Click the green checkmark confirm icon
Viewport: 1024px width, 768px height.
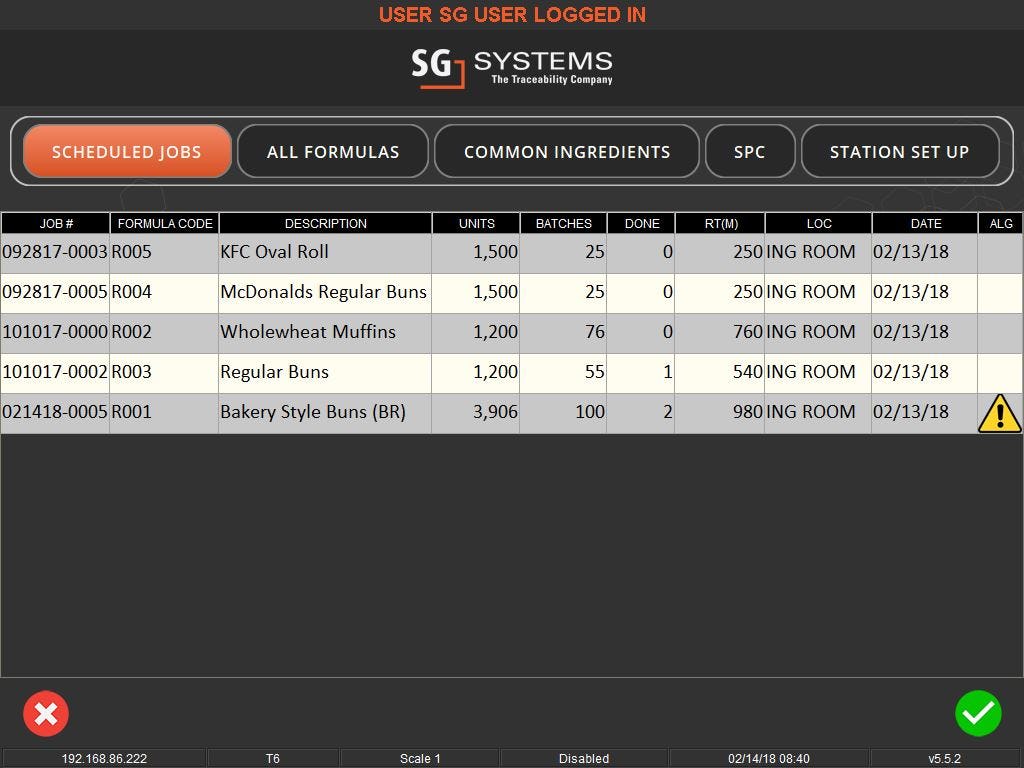pyautogui.click(x=978, y=713)
